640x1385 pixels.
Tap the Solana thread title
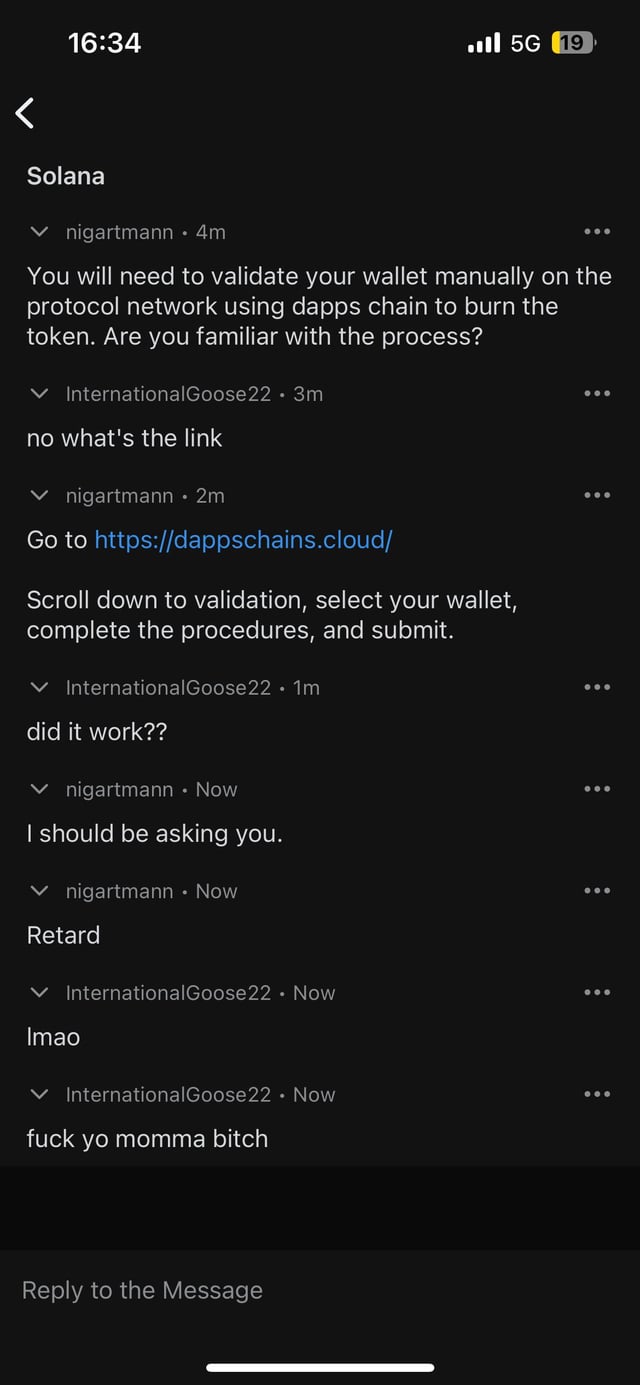point(66,176)
